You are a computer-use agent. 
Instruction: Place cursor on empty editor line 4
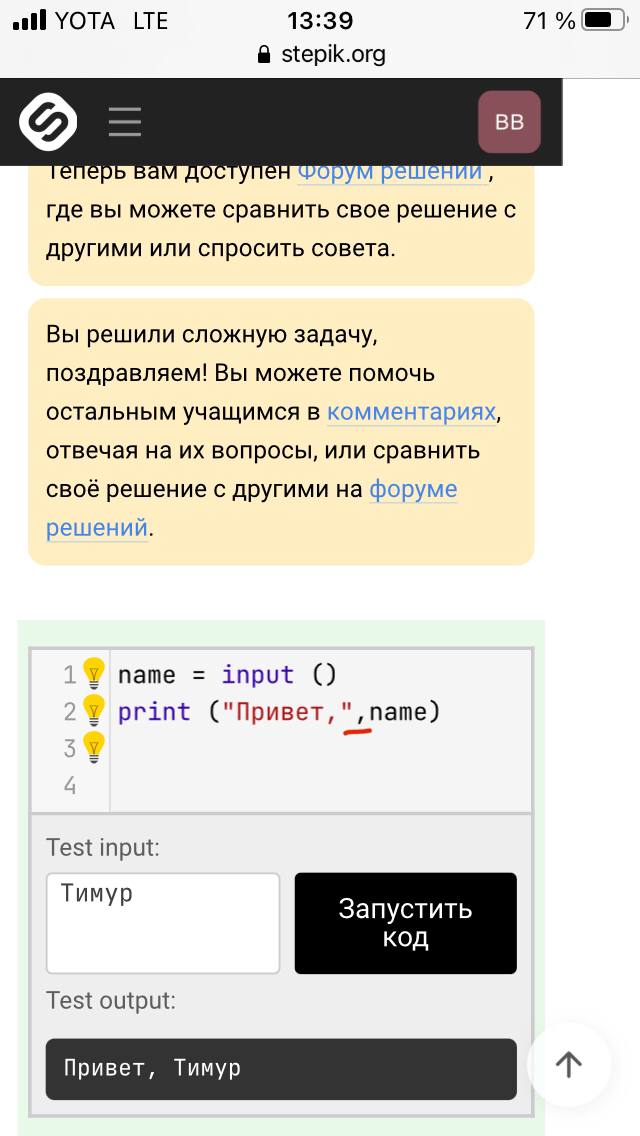pyautogui.click(x=320, y=785)
